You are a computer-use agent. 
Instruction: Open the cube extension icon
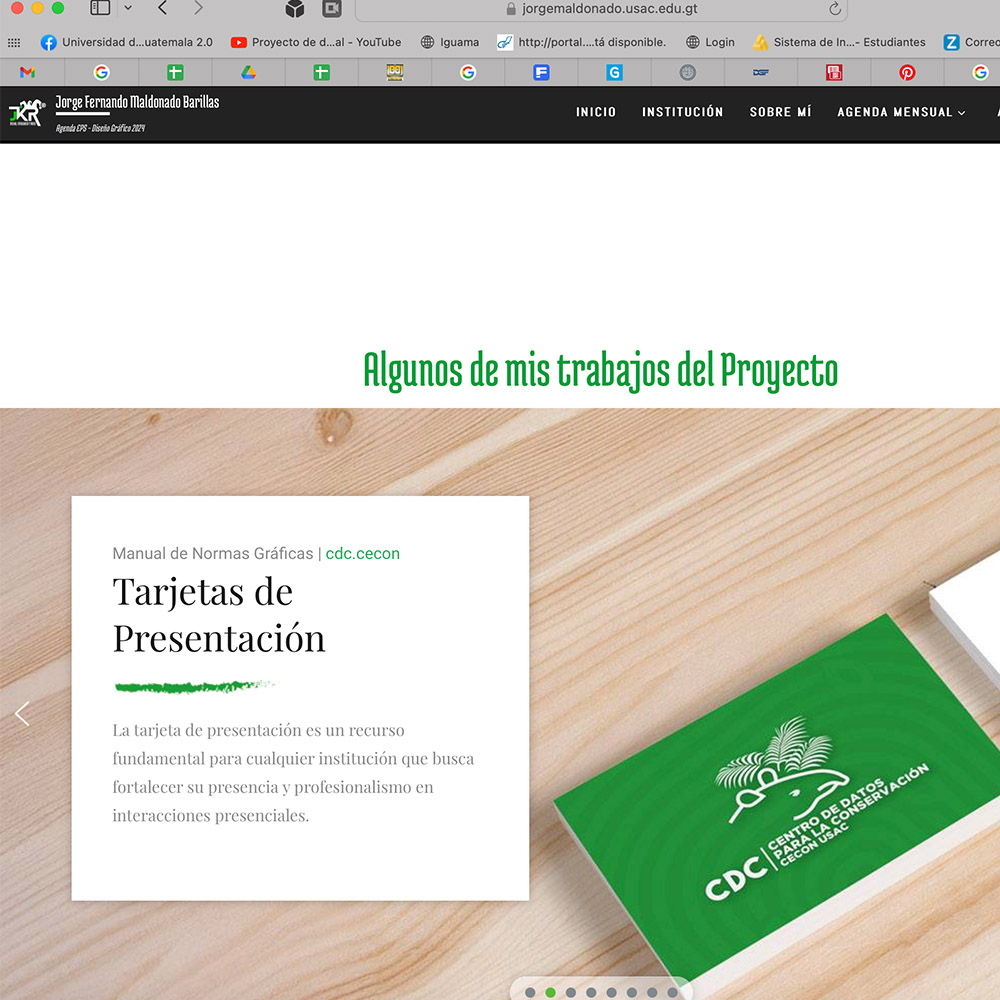tap(295, 8)
